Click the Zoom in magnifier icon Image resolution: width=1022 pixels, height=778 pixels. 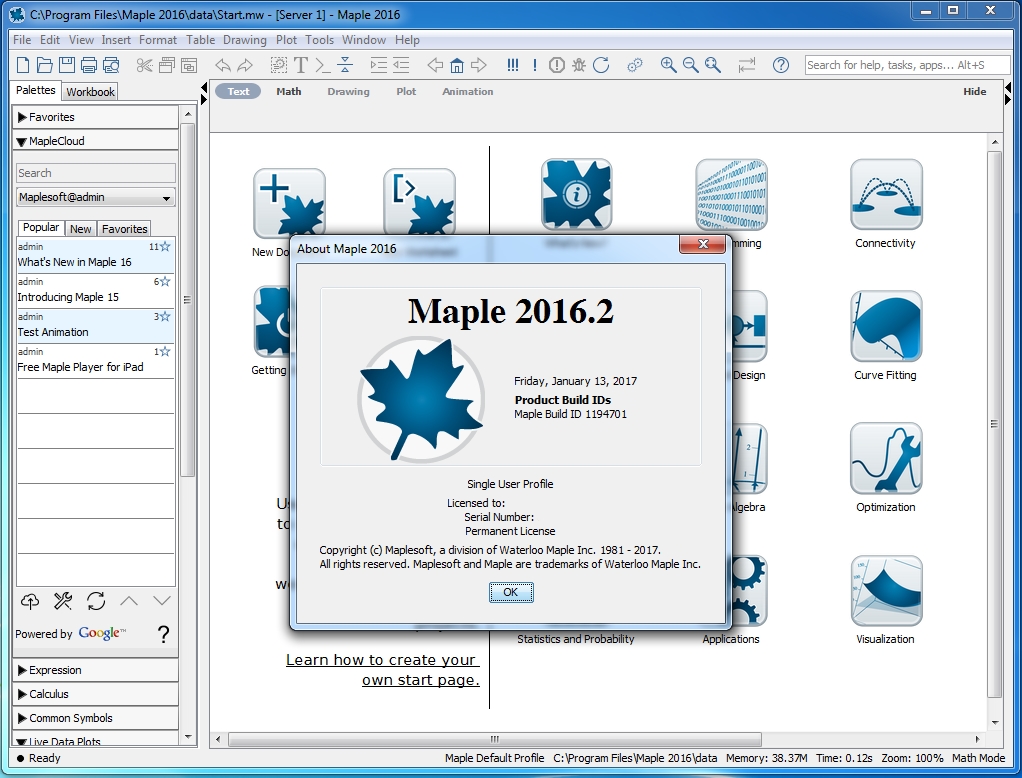669,65
